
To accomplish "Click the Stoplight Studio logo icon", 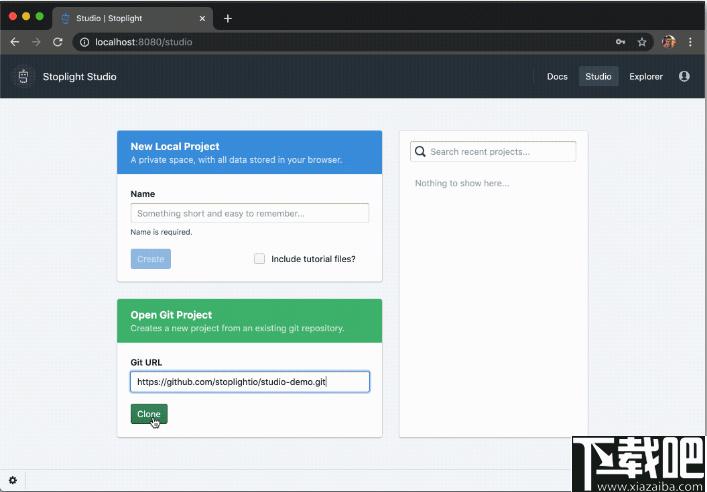I will point(23,76).
